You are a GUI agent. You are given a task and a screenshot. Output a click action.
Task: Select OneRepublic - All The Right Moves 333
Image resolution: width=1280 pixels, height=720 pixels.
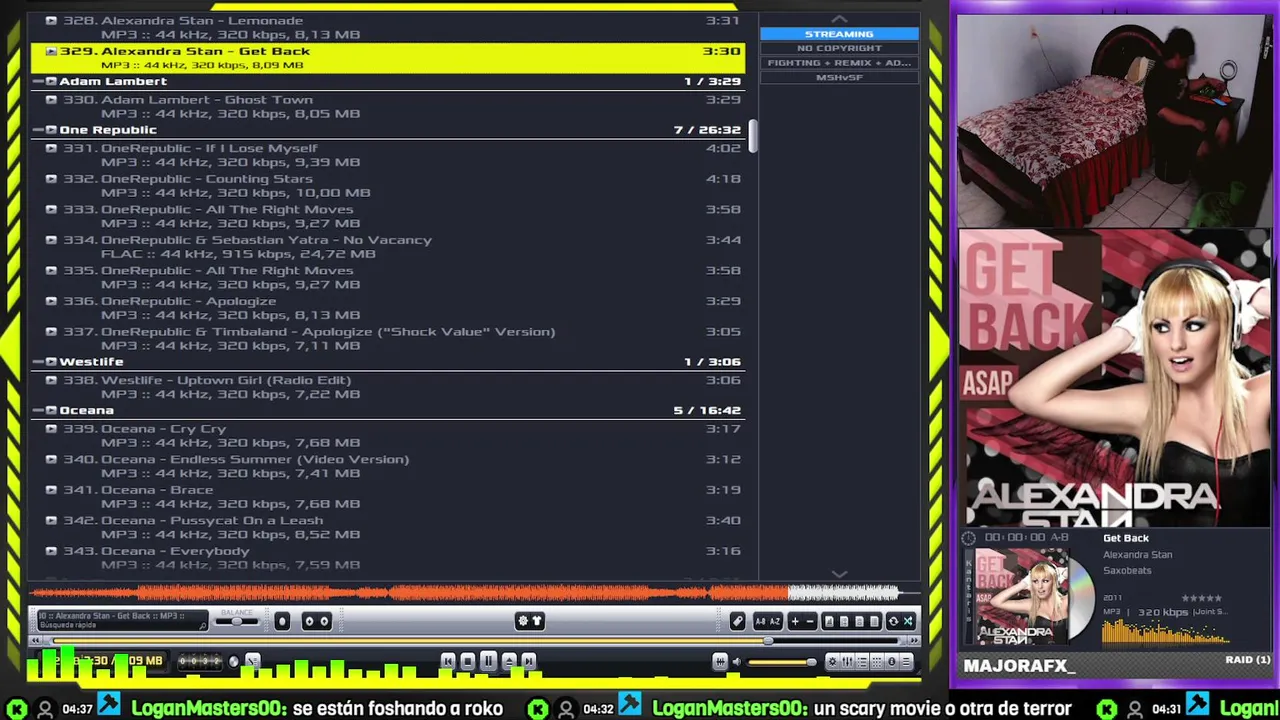(390, 216)
